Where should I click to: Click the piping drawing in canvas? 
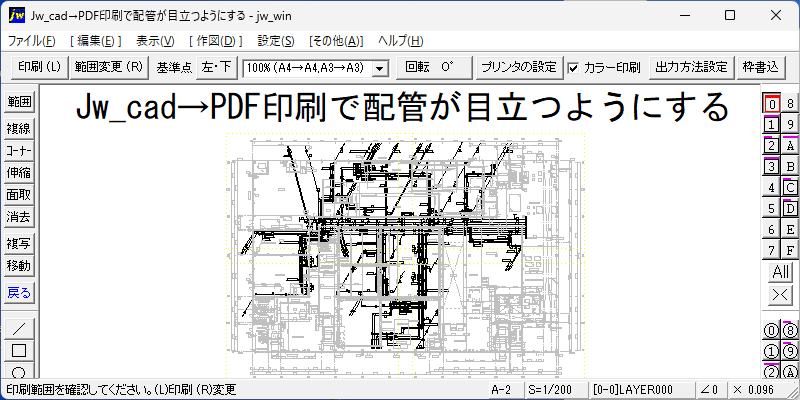(x=405, y=255)
